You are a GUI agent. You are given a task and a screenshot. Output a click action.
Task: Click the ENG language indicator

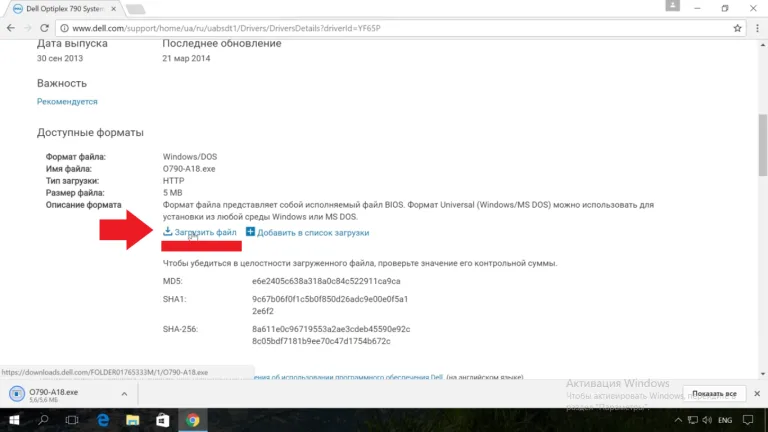click(725, 420)
